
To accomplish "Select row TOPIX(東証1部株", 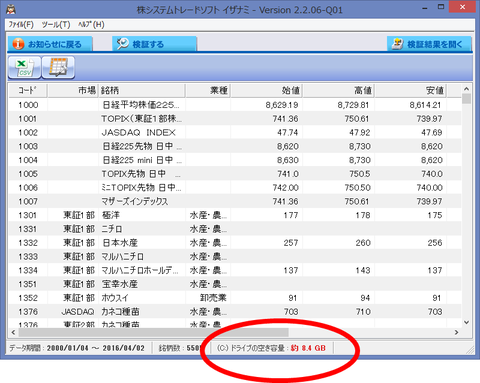I will [x=235, y=119].
